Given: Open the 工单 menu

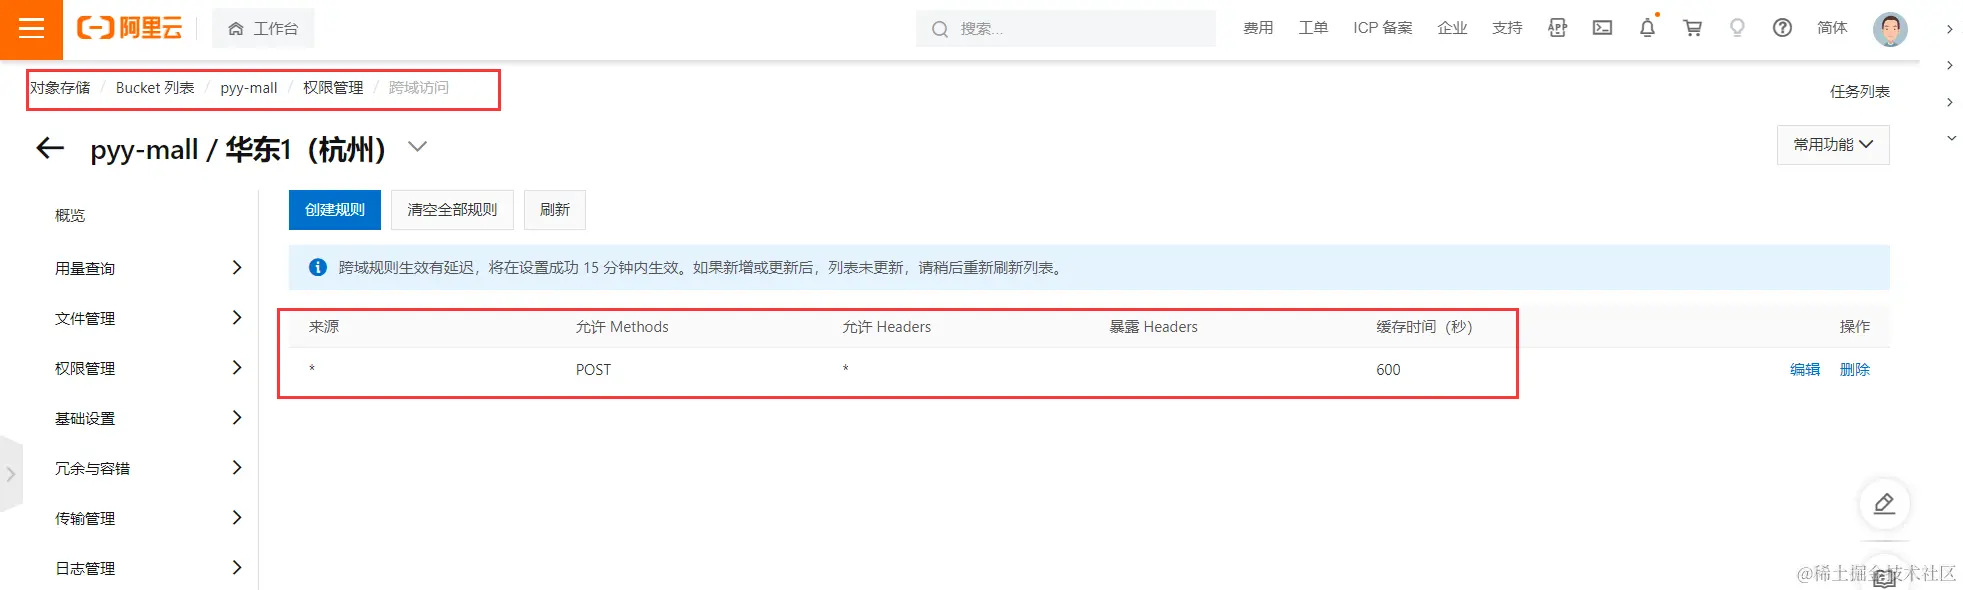Looking at the screenshot, I should pos(1313,28).
